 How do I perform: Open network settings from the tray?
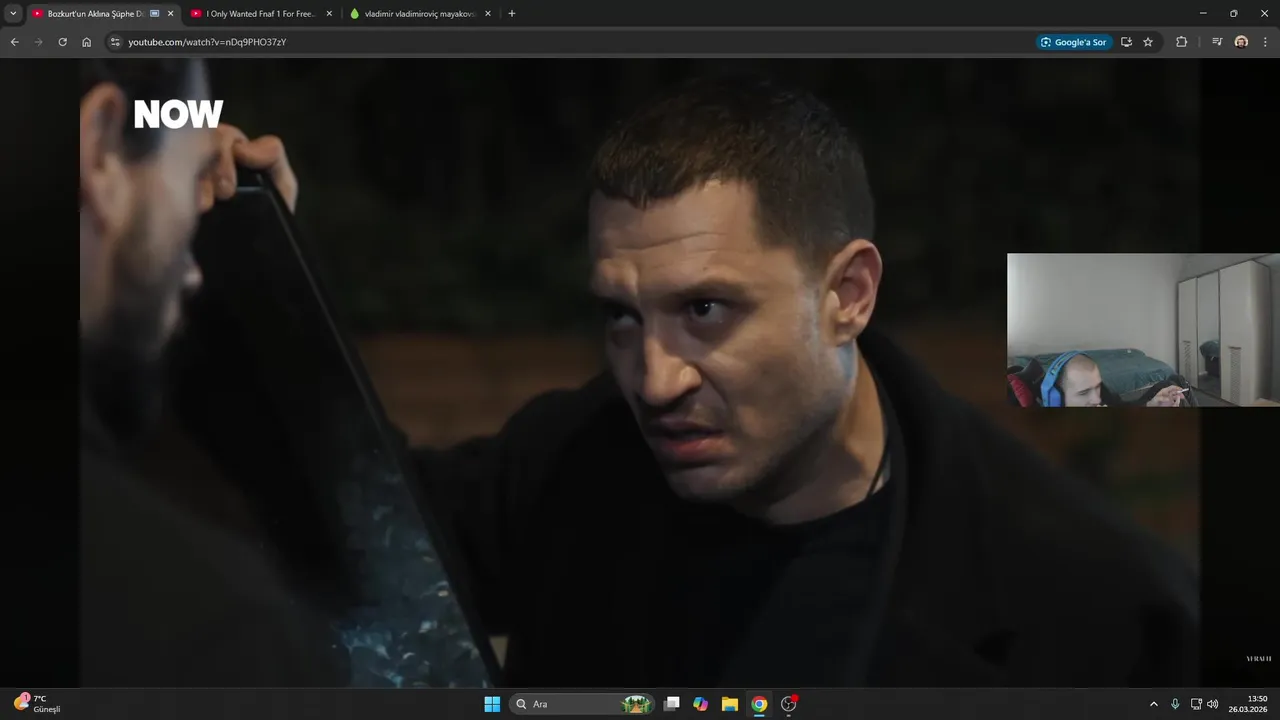(1196, 704)
